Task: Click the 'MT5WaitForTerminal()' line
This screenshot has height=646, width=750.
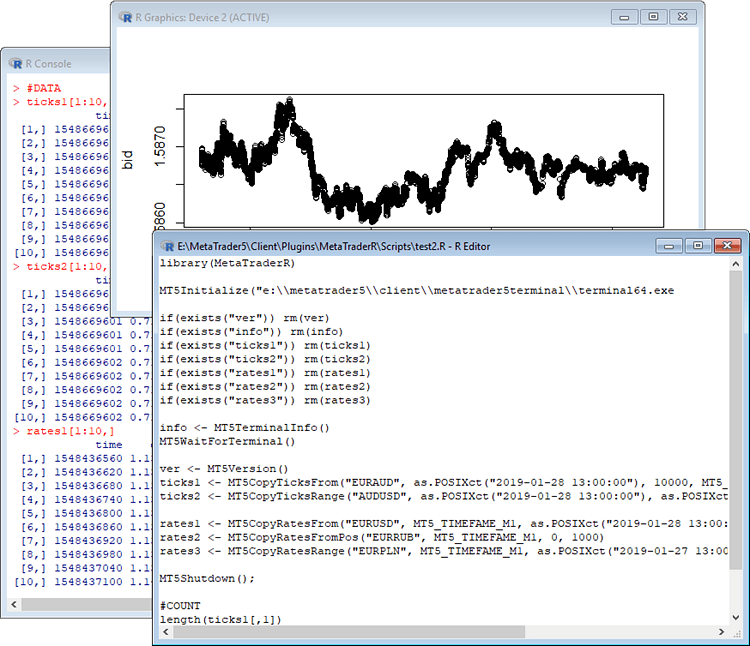Action: 227,441
